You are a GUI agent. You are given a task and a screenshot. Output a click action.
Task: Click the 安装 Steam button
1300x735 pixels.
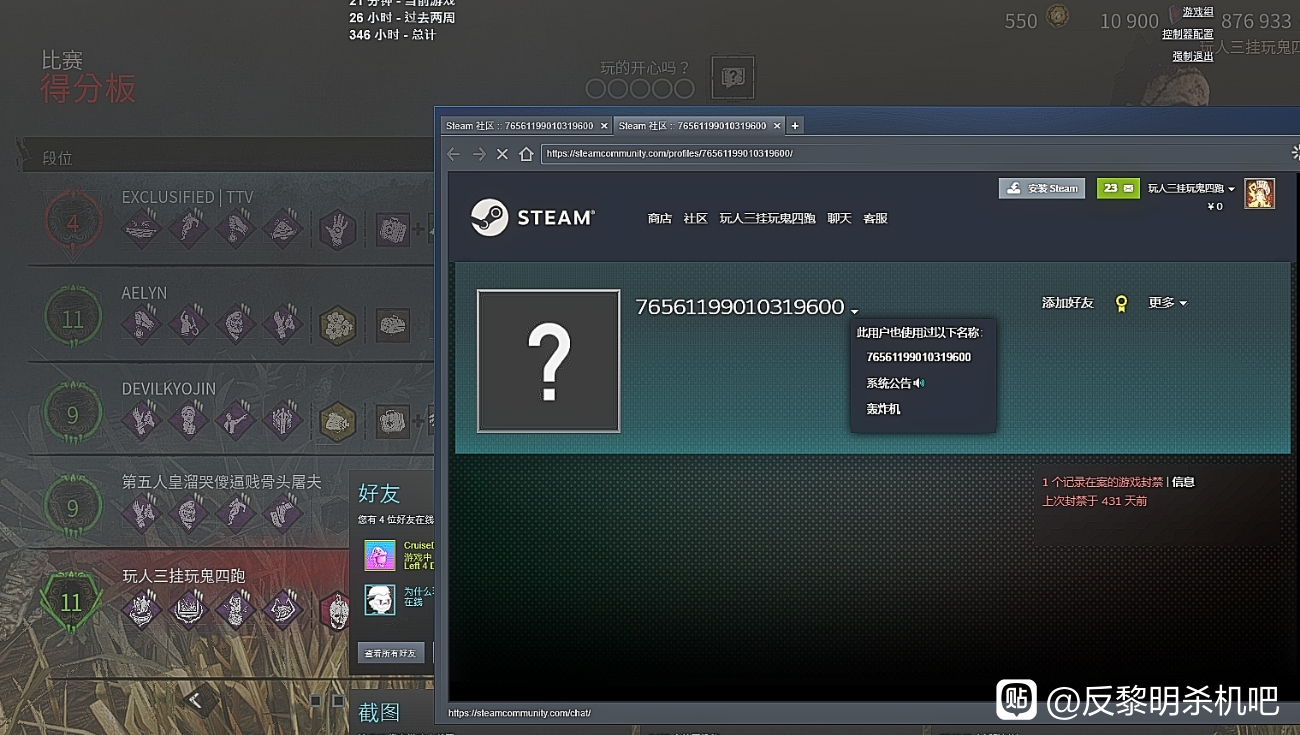tap(1042, 188)
